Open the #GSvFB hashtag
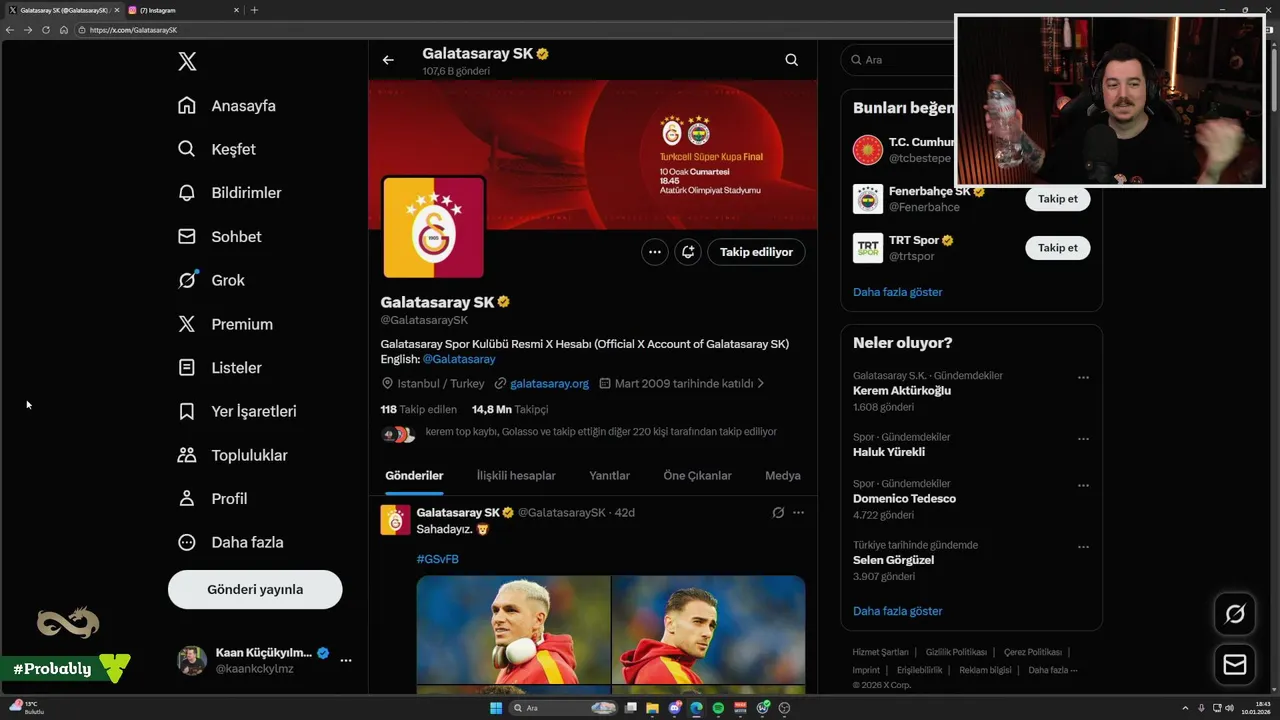The width and height of the screenshot is (1280, 720). 438,559
